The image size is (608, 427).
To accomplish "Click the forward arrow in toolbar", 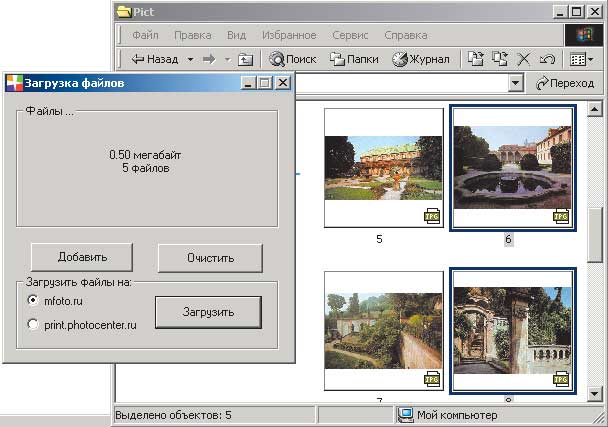I will click(209, 59).
